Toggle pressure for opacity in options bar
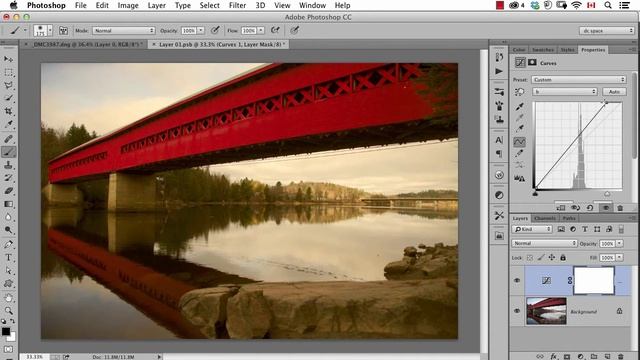Viewport: 640px width, 360px height. [x=215, y=31]
